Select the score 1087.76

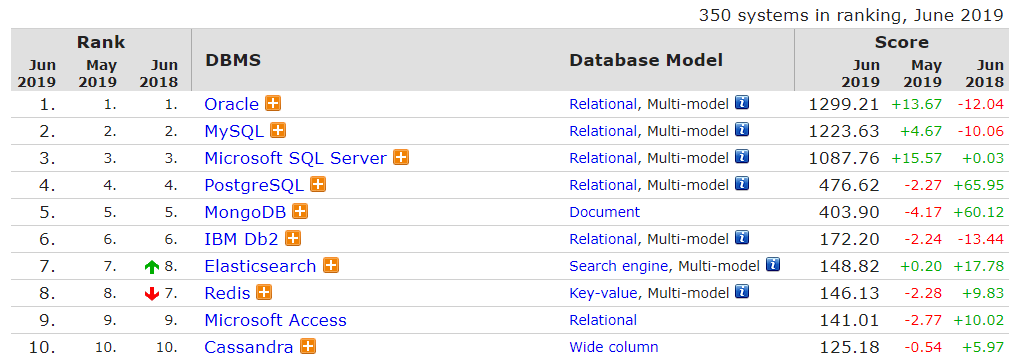point(843,158)
